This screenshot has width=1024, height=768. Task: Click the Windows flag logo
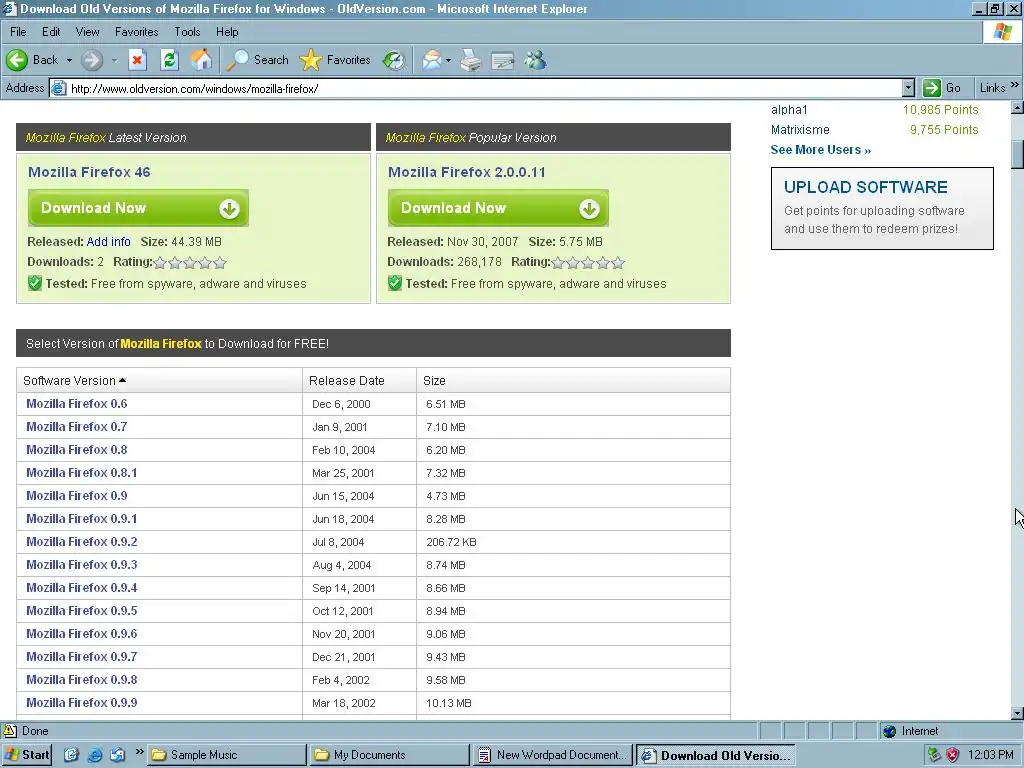tap(1002, 31)
